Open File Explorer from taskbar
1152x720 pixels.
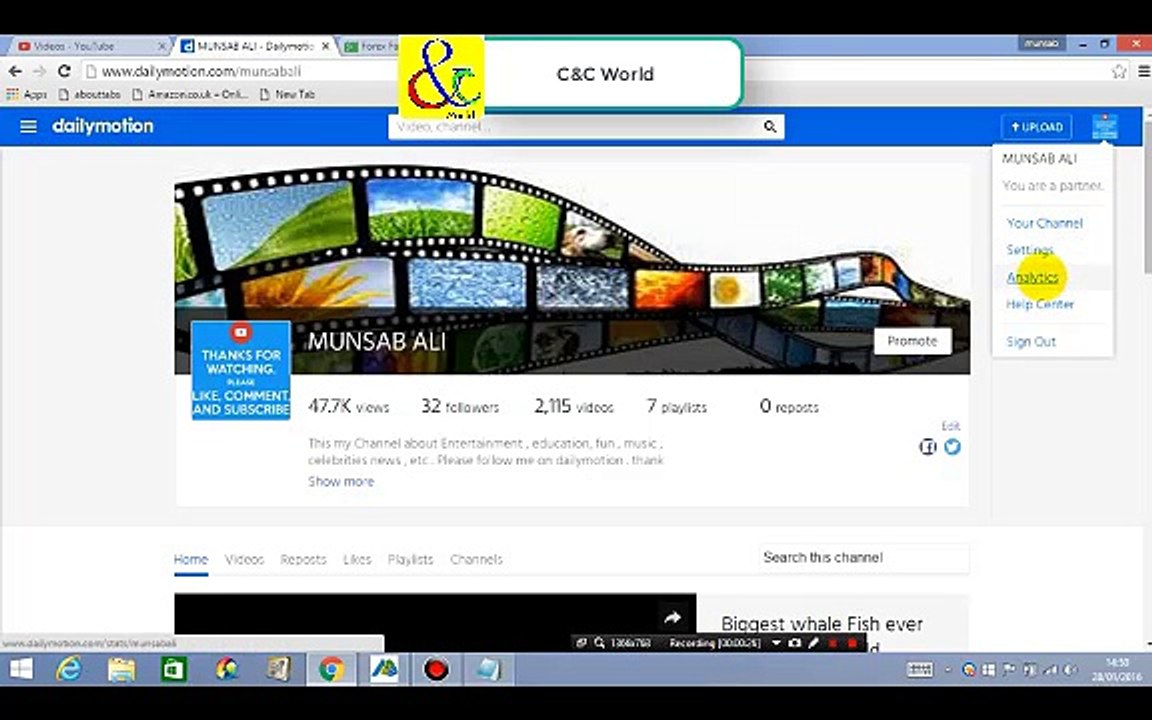click(121, 669)
